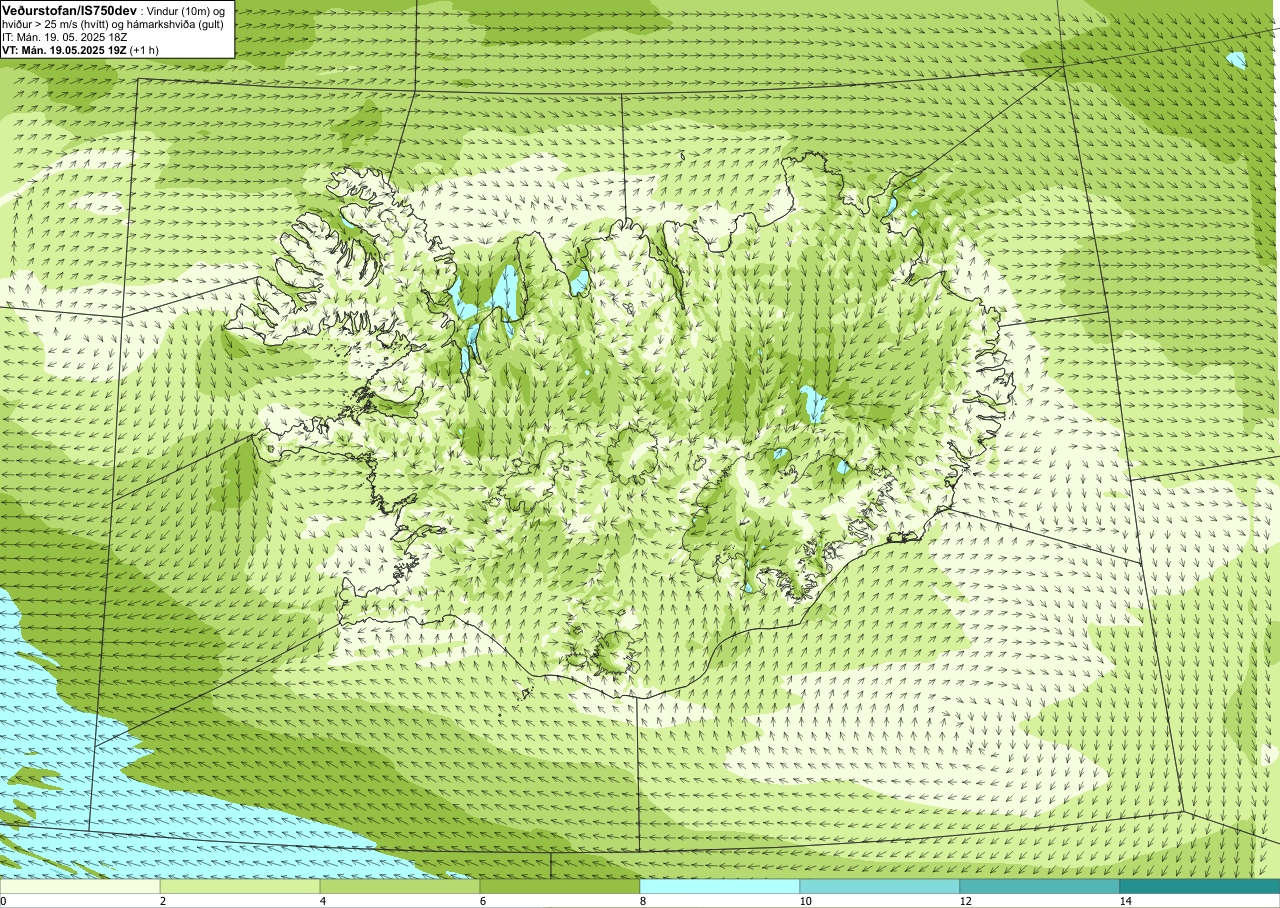This screenshot has height=908, width=1280.
Task: Click the "(+1 h)" forecast offset text
Action: pyautogui.click(x=144, y=50)
